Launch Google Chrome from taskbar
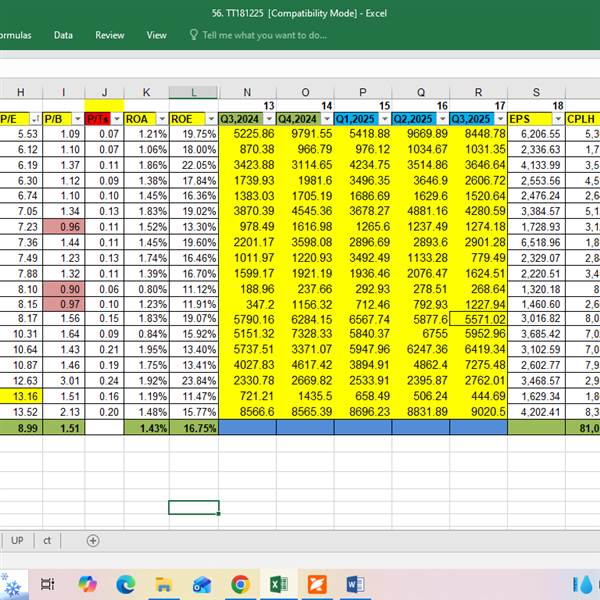The width and height of the screenshot is (600, 600). click(x=240, y=584)
